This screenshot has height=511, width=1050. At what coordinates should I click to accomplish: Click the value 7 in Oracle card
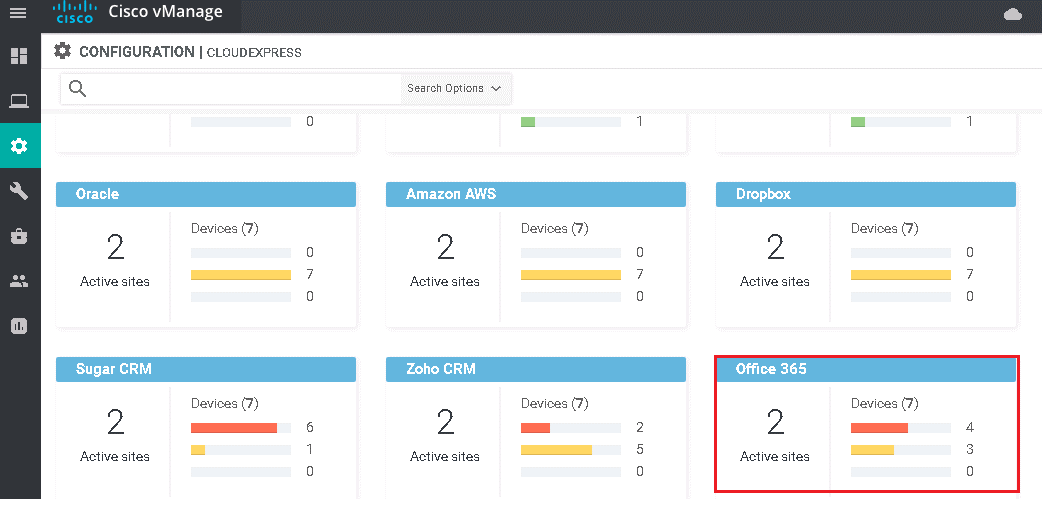pyautogui.click(x=309, y=275)
